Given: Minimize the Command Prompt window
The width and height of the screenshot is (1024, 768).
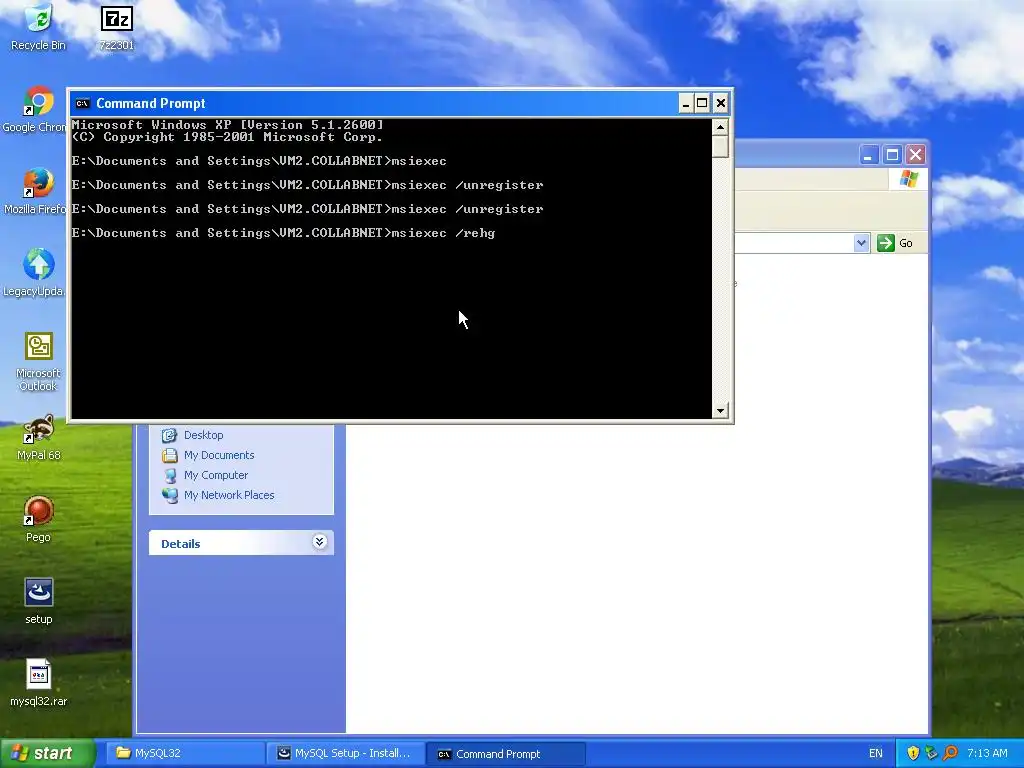Looking at the screenshot, I should (686, 103).
